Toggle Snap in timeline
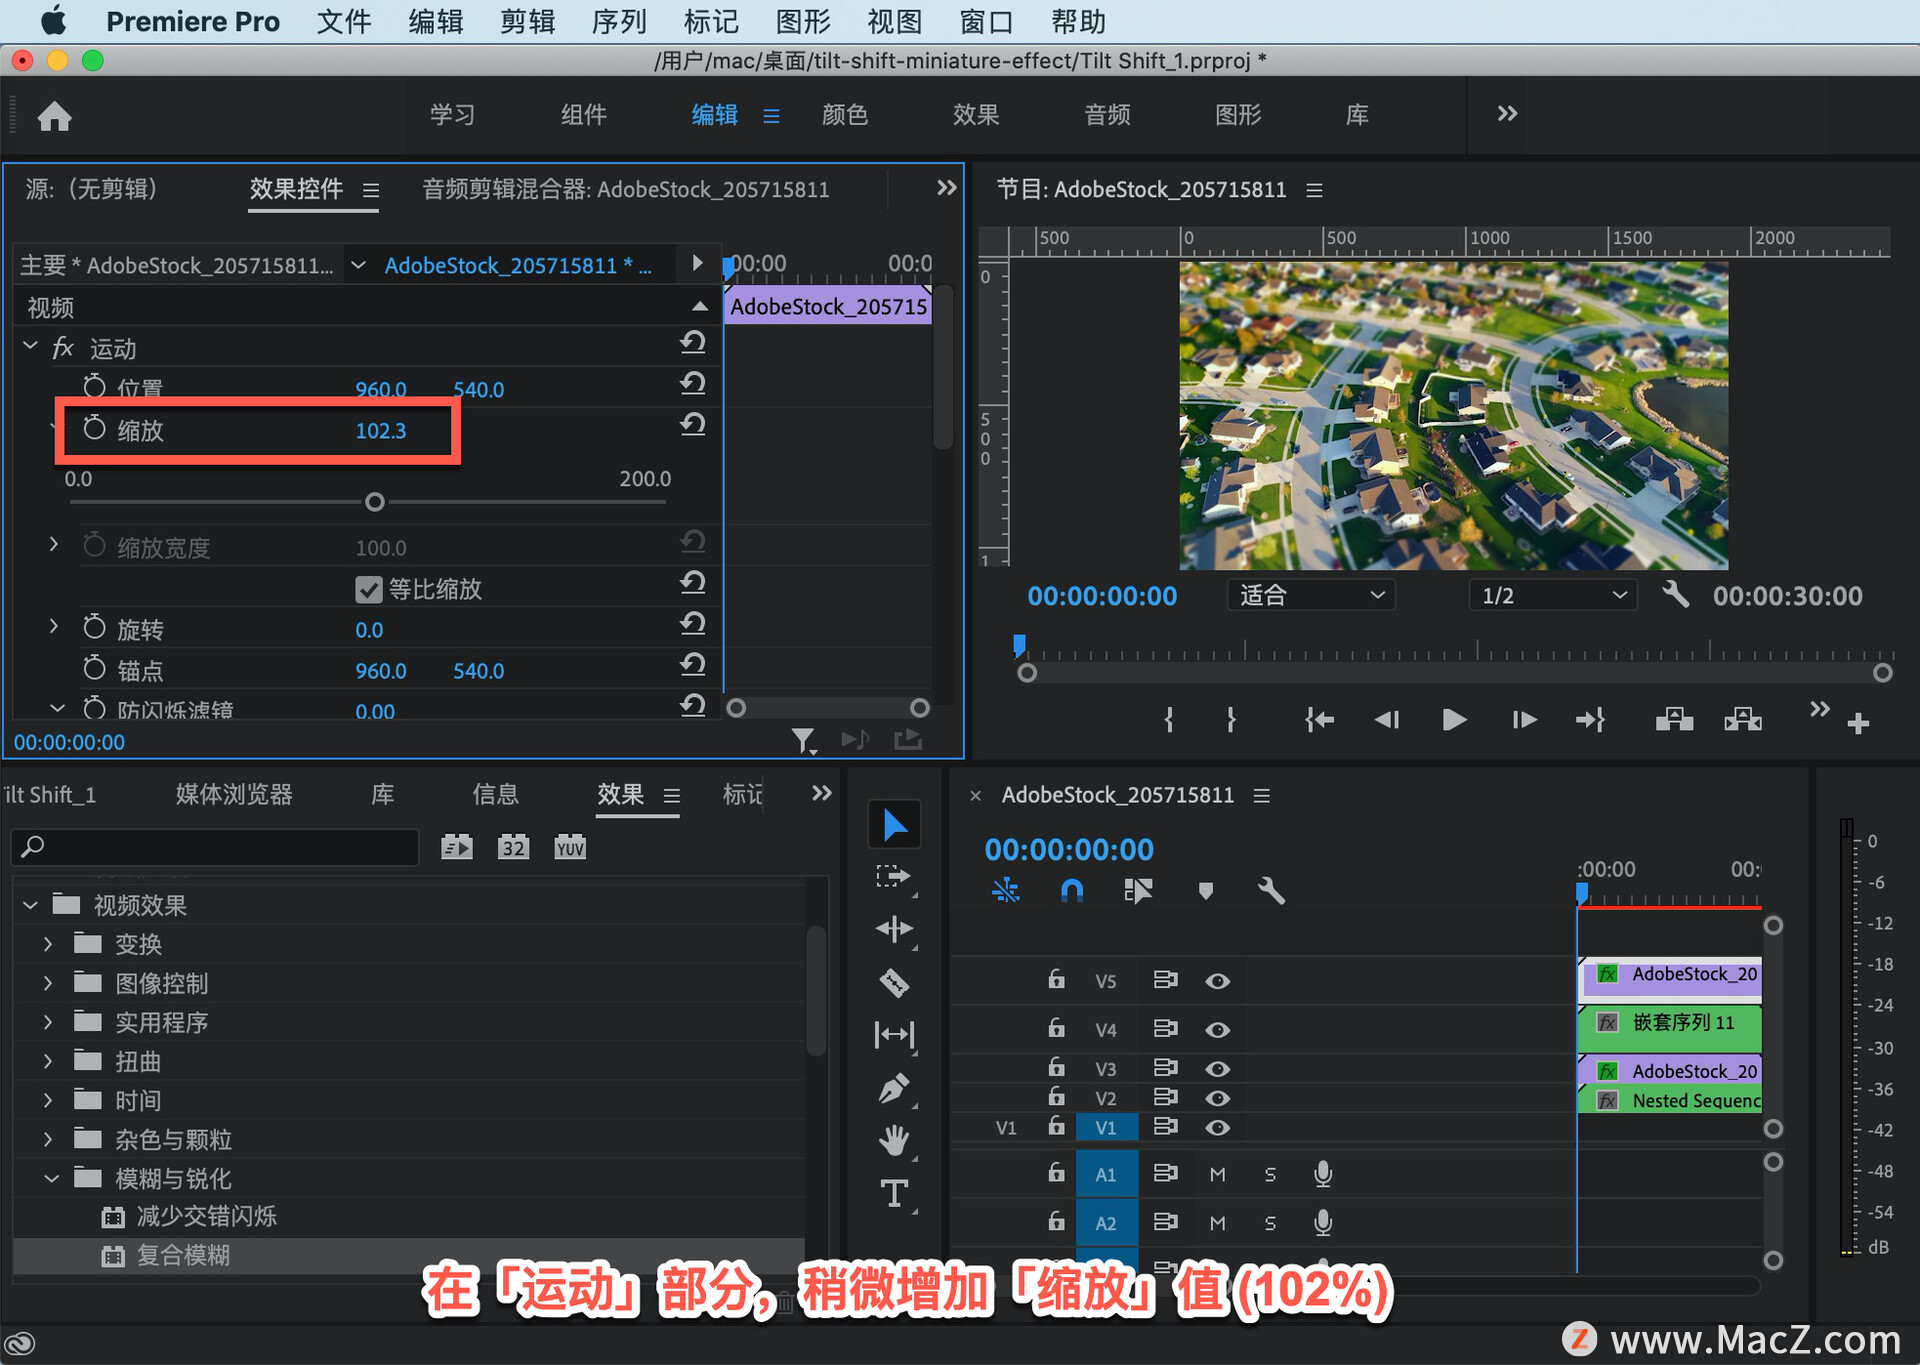The image size is (1920, 1365). click(1071, 890)
